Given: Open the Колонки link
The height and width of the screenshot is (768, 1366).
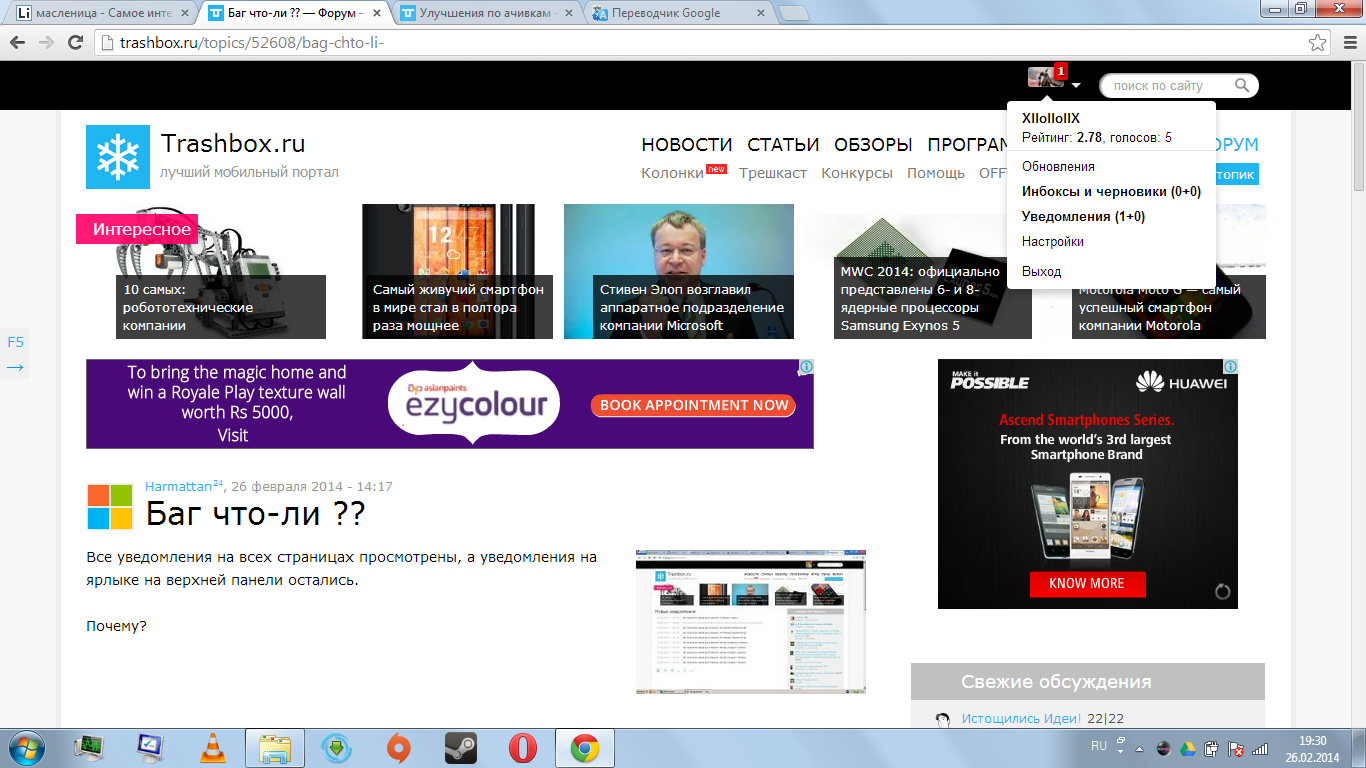Looking at the screenshot, I should pyautogui.click(x=672, y=173).
